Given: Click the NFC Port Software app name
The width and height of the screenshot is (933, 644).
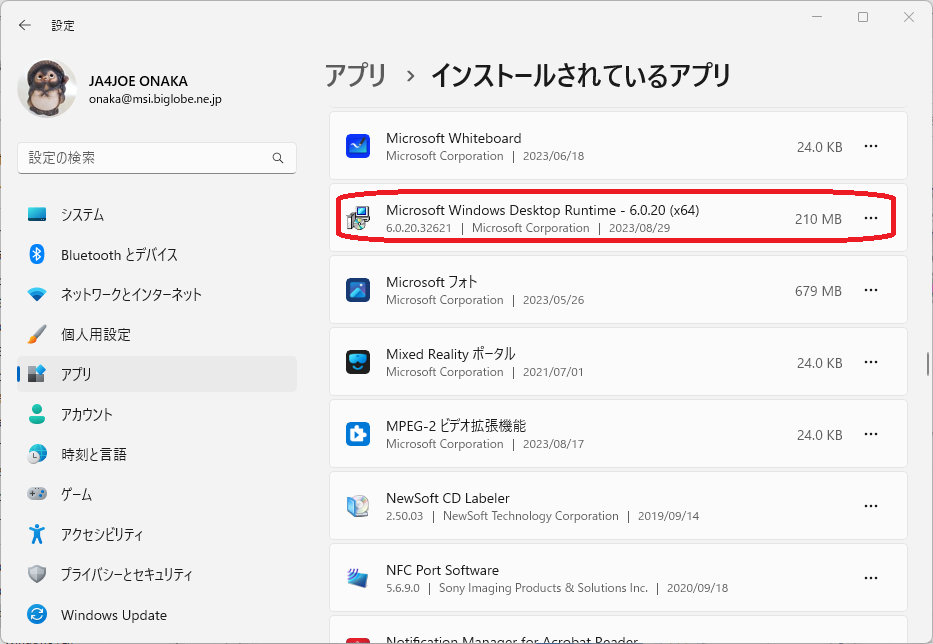Looking at the screenshot, I should tap(442, 570).
